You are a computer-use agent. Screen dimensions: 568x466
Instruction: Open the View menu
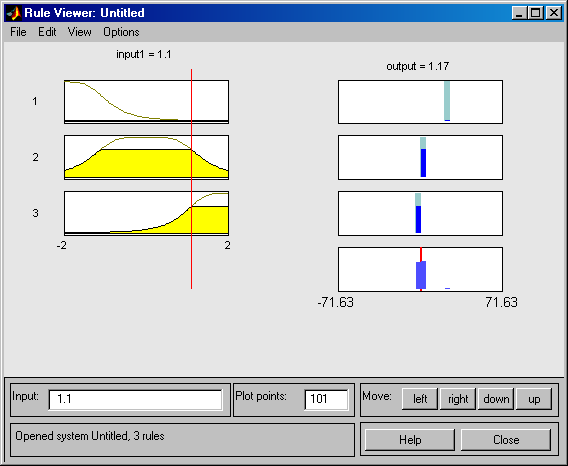click(x=79, y=32)
